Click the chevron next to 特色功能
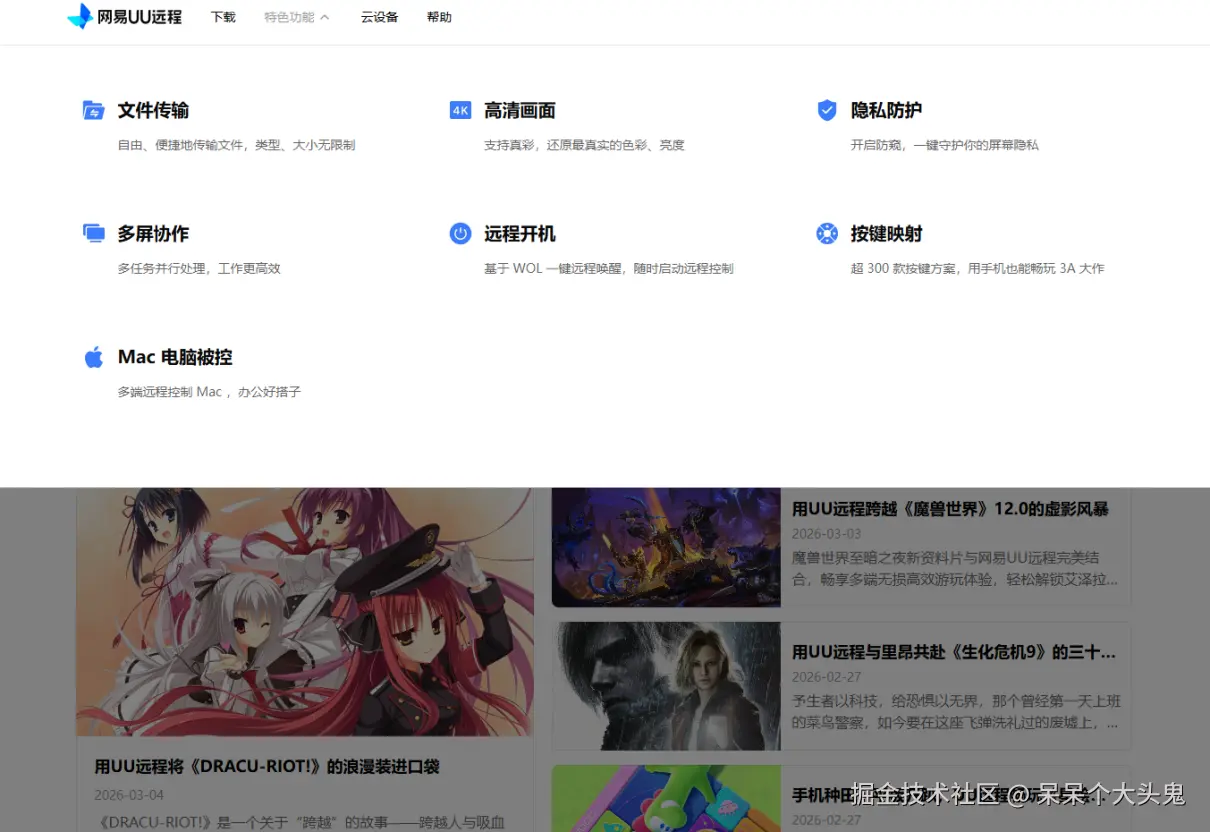The image size is (1210, 832). pos(326,17)
